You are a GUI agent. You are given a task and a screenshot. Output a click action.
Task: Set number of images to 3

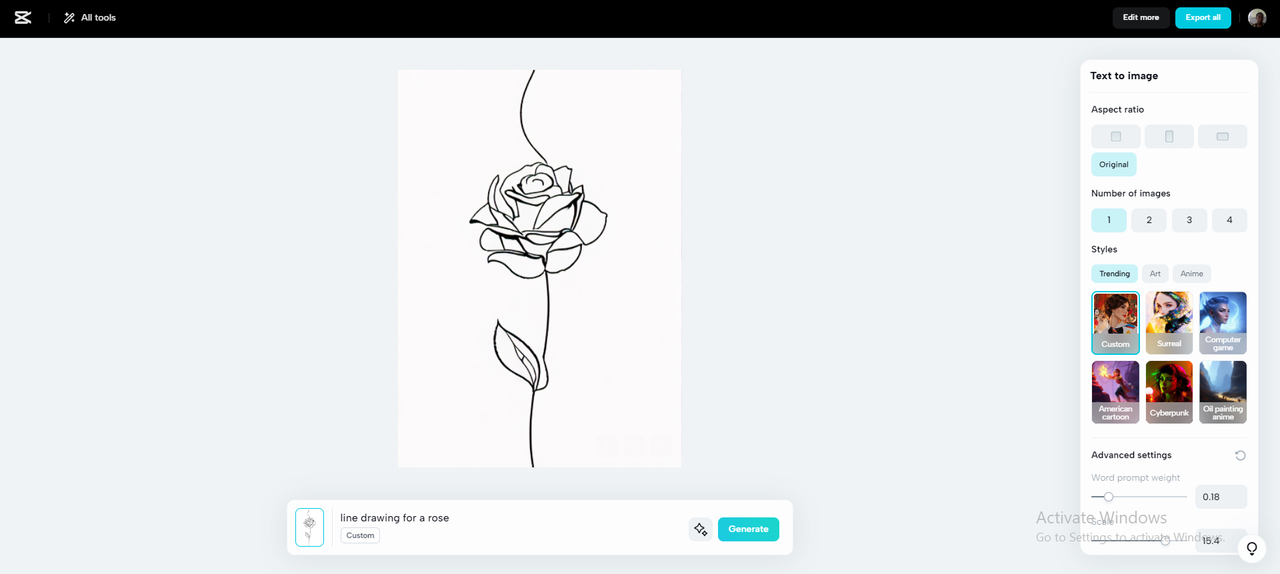tap(1189, 220)
